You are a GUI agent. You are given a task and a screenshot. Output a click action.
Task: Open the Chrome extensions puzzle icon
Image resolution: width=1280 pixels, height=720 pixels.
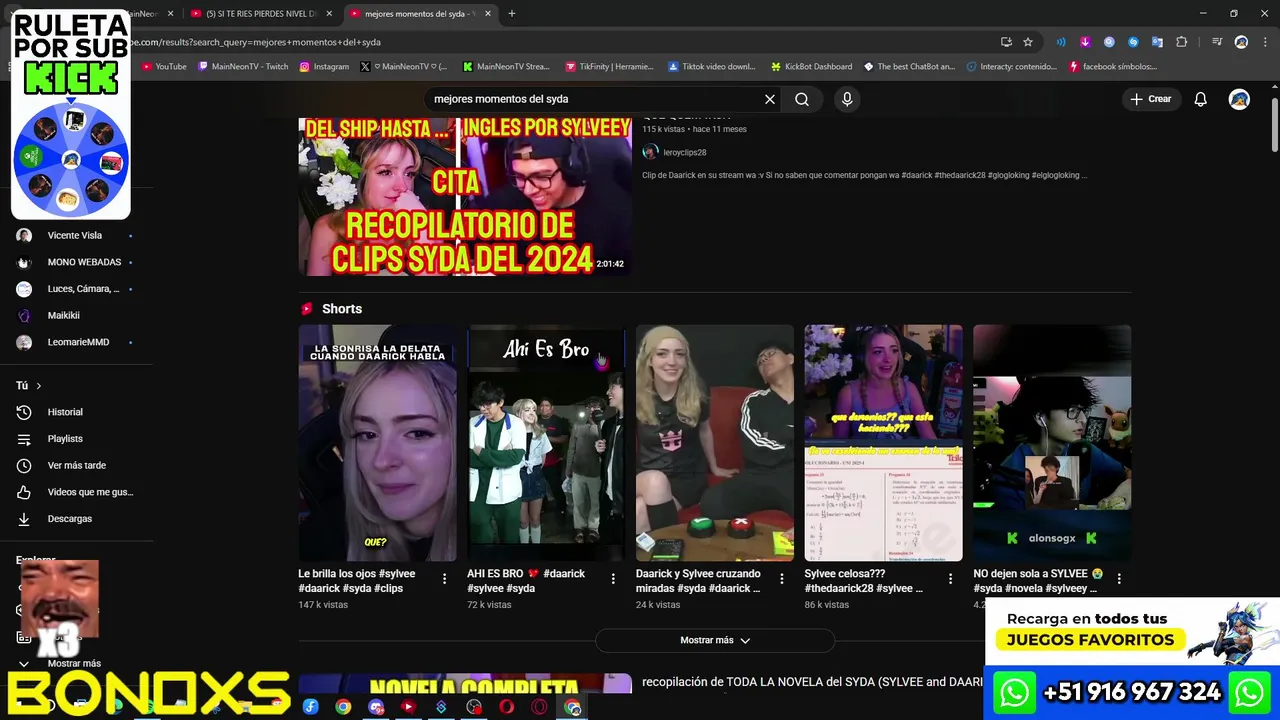[x=1181, y=42]
